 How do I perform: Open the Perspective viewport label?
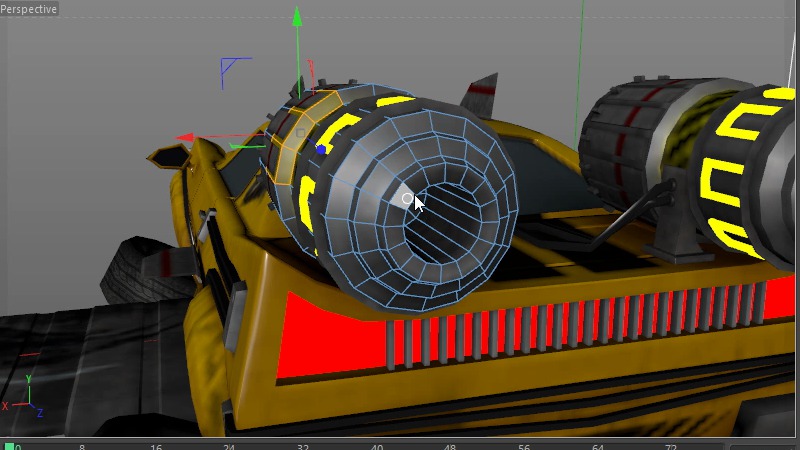29,9
